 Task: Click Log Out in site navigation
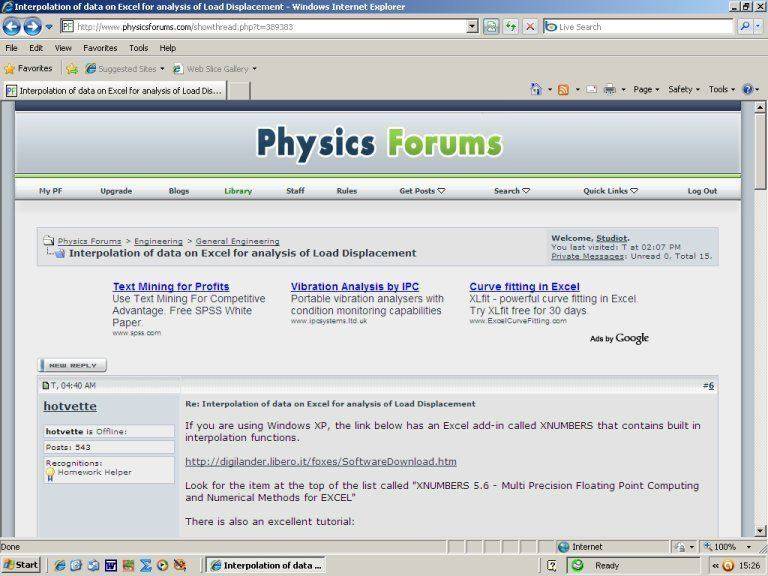tap(702, 191)
